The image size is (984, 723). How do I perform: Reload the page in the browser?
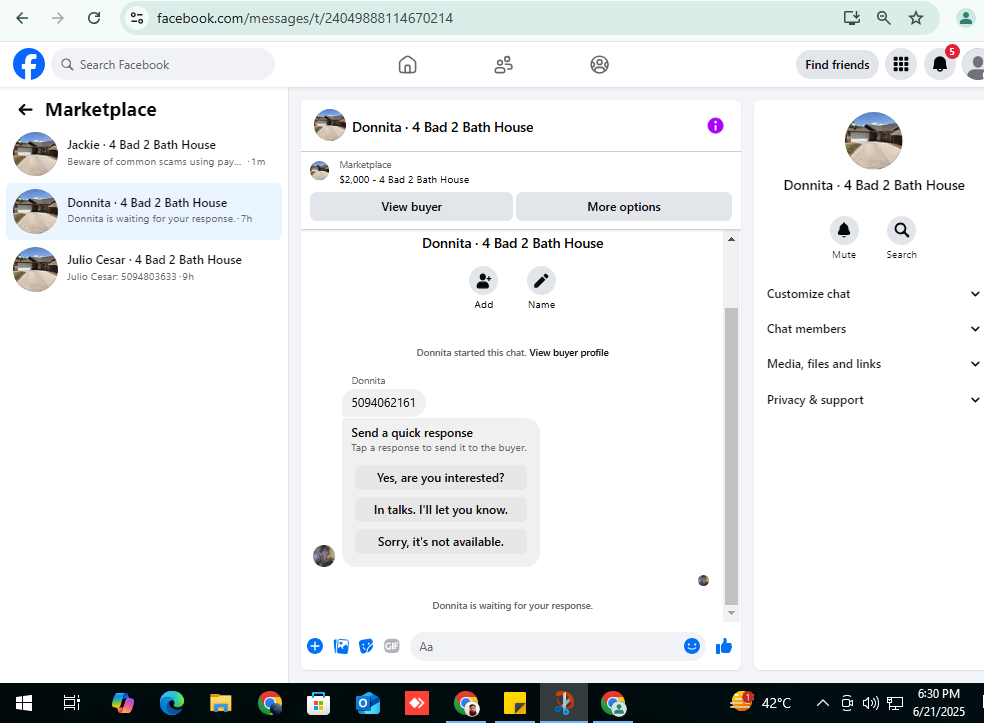coord(94,18)
